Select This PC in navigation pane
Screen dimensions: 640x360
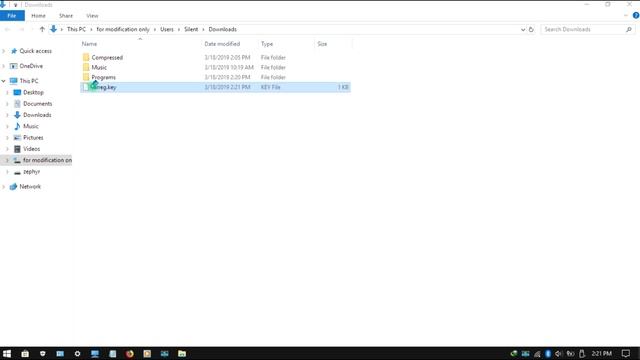pyautogui.click(x=29, y=81)
